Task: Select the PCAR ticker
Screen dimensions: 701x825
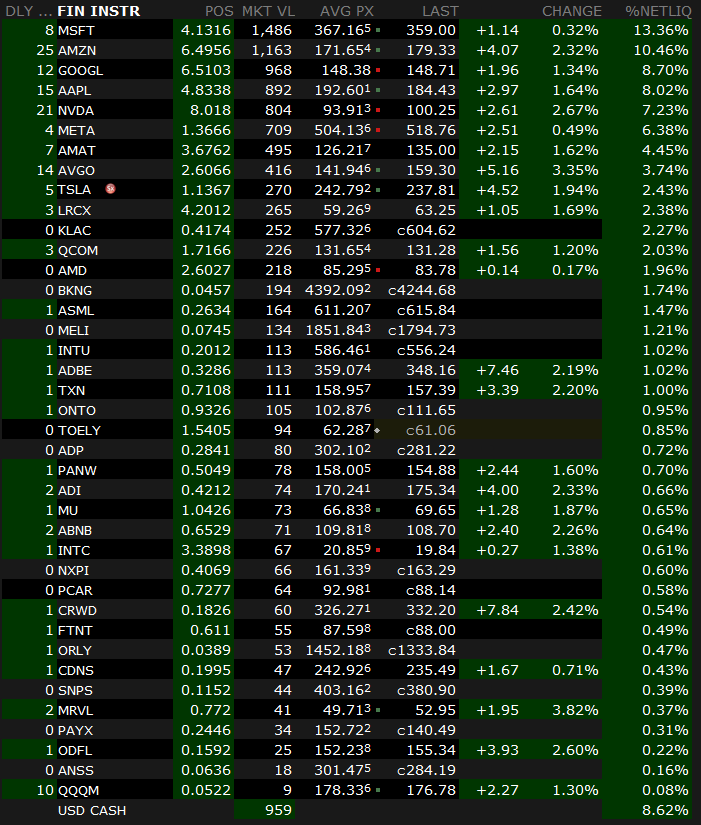Action: pyautogui.click(x=75, y=590)
